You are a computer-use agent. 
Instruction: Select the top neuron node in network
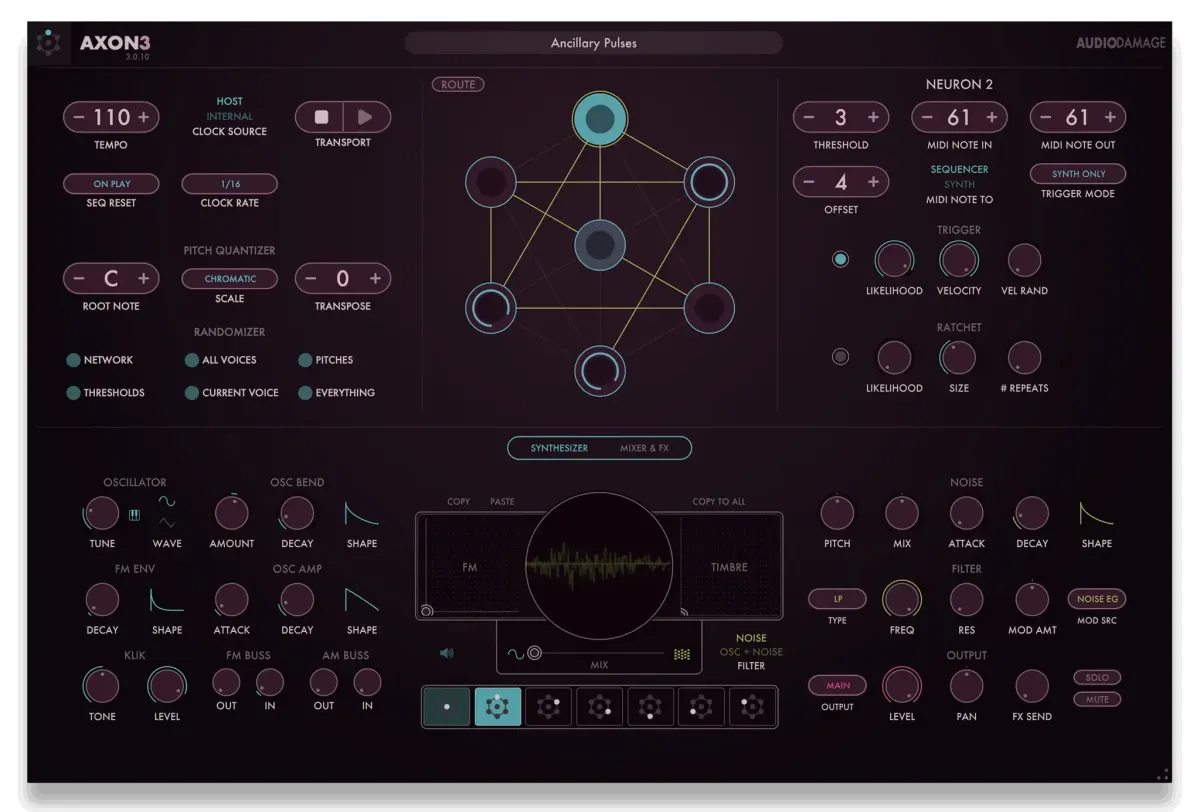599,120
